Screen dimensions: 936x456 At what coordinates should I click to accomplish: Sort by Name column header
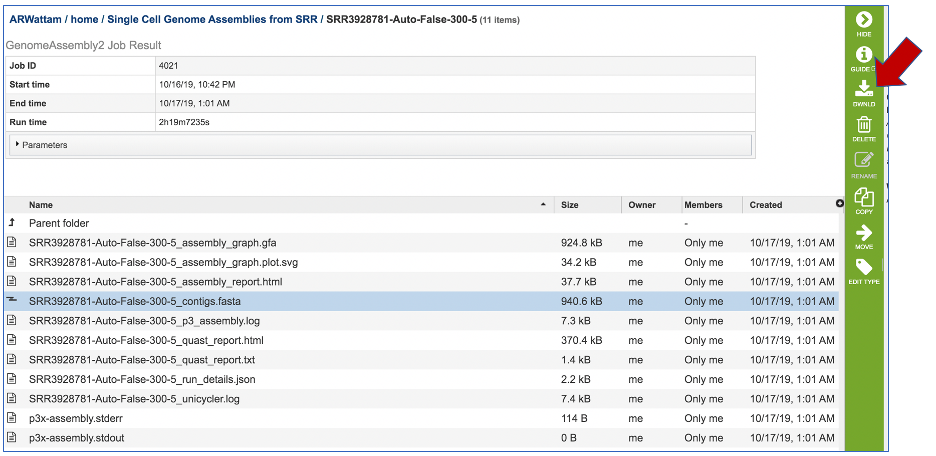(x=41, y=205)
